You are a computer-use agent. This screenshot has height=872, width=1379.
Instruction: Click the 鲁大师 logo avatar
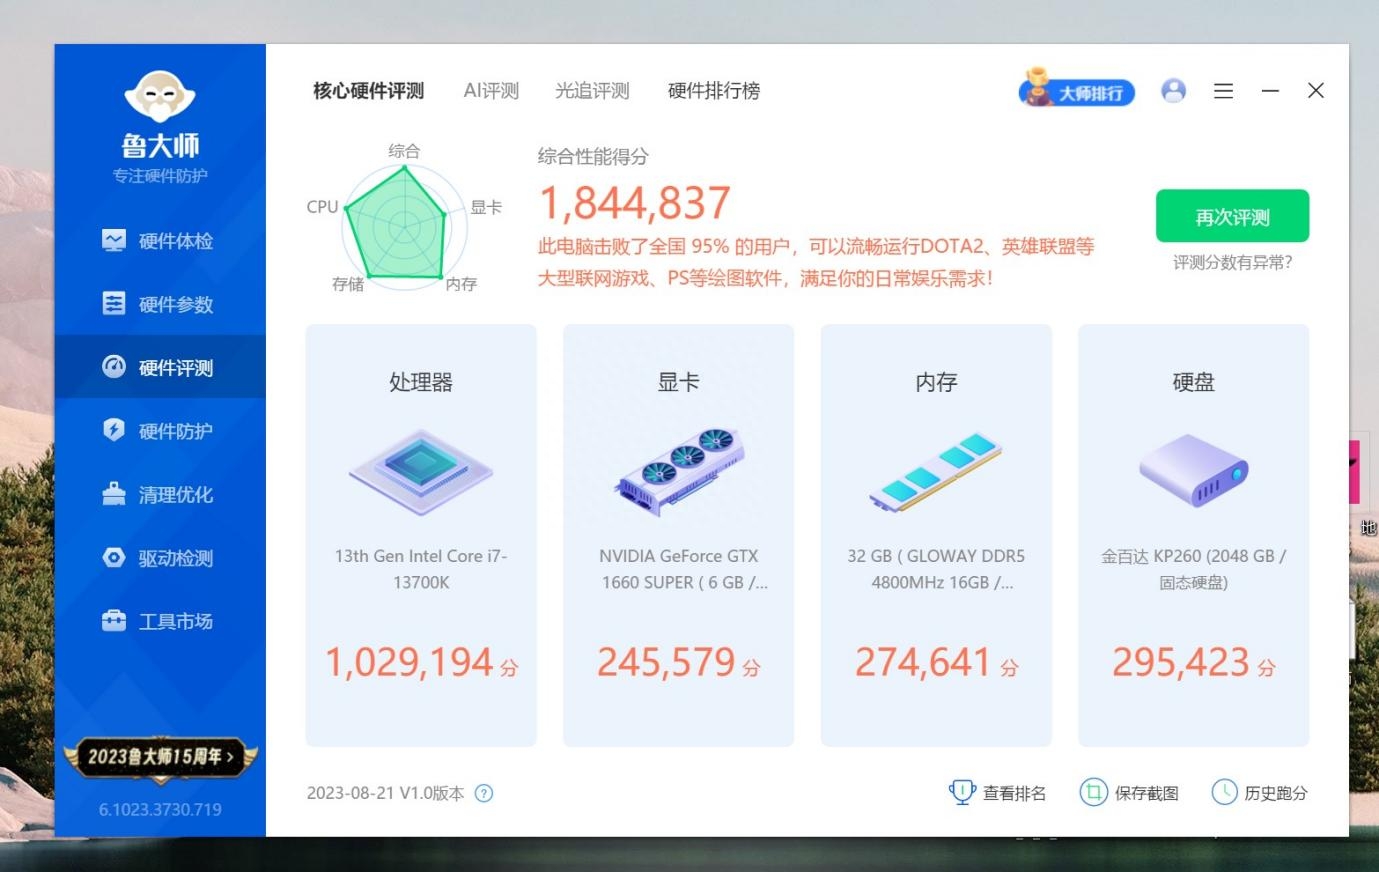pyautogui.click(x=160, y=96)
